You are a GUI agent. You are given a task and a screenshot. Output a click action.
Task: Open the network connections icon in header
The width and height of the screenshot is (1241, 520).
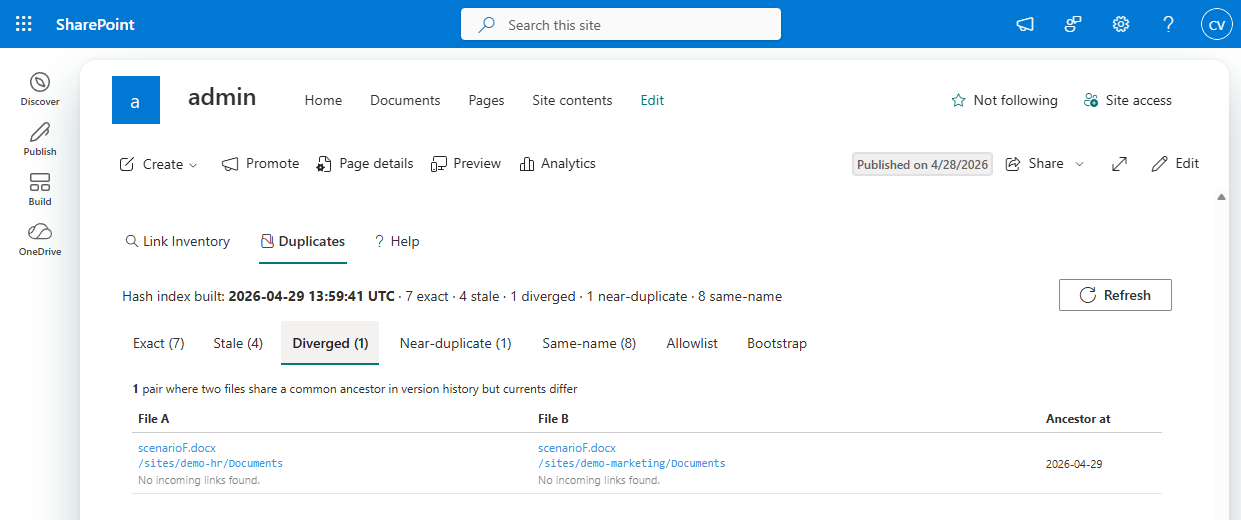tap(1073, 24)
